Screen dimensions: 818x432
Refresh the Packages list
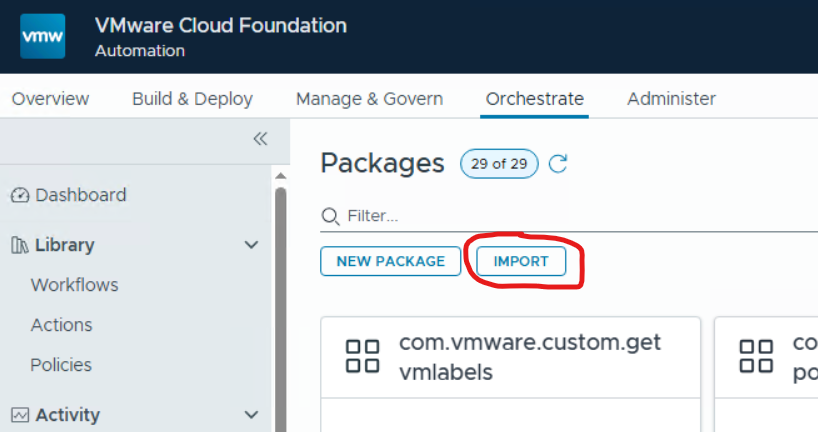point(558,163)
